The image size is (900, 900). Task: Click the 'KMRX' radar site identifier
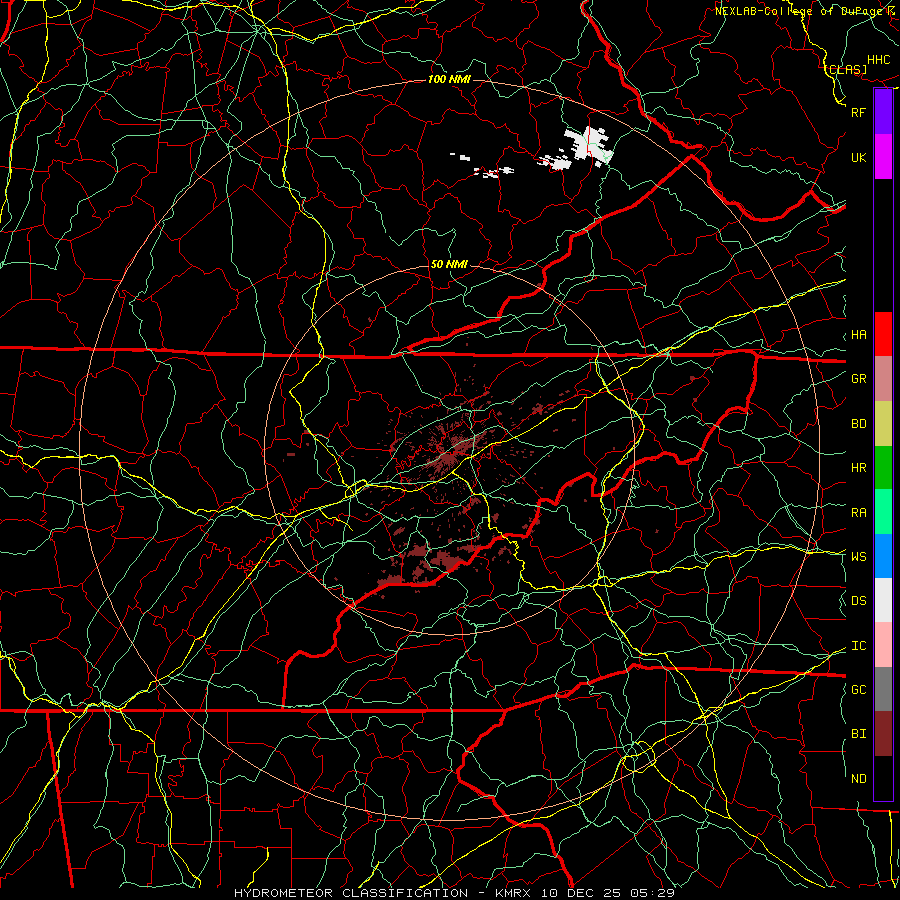click(x=513, y=893)
